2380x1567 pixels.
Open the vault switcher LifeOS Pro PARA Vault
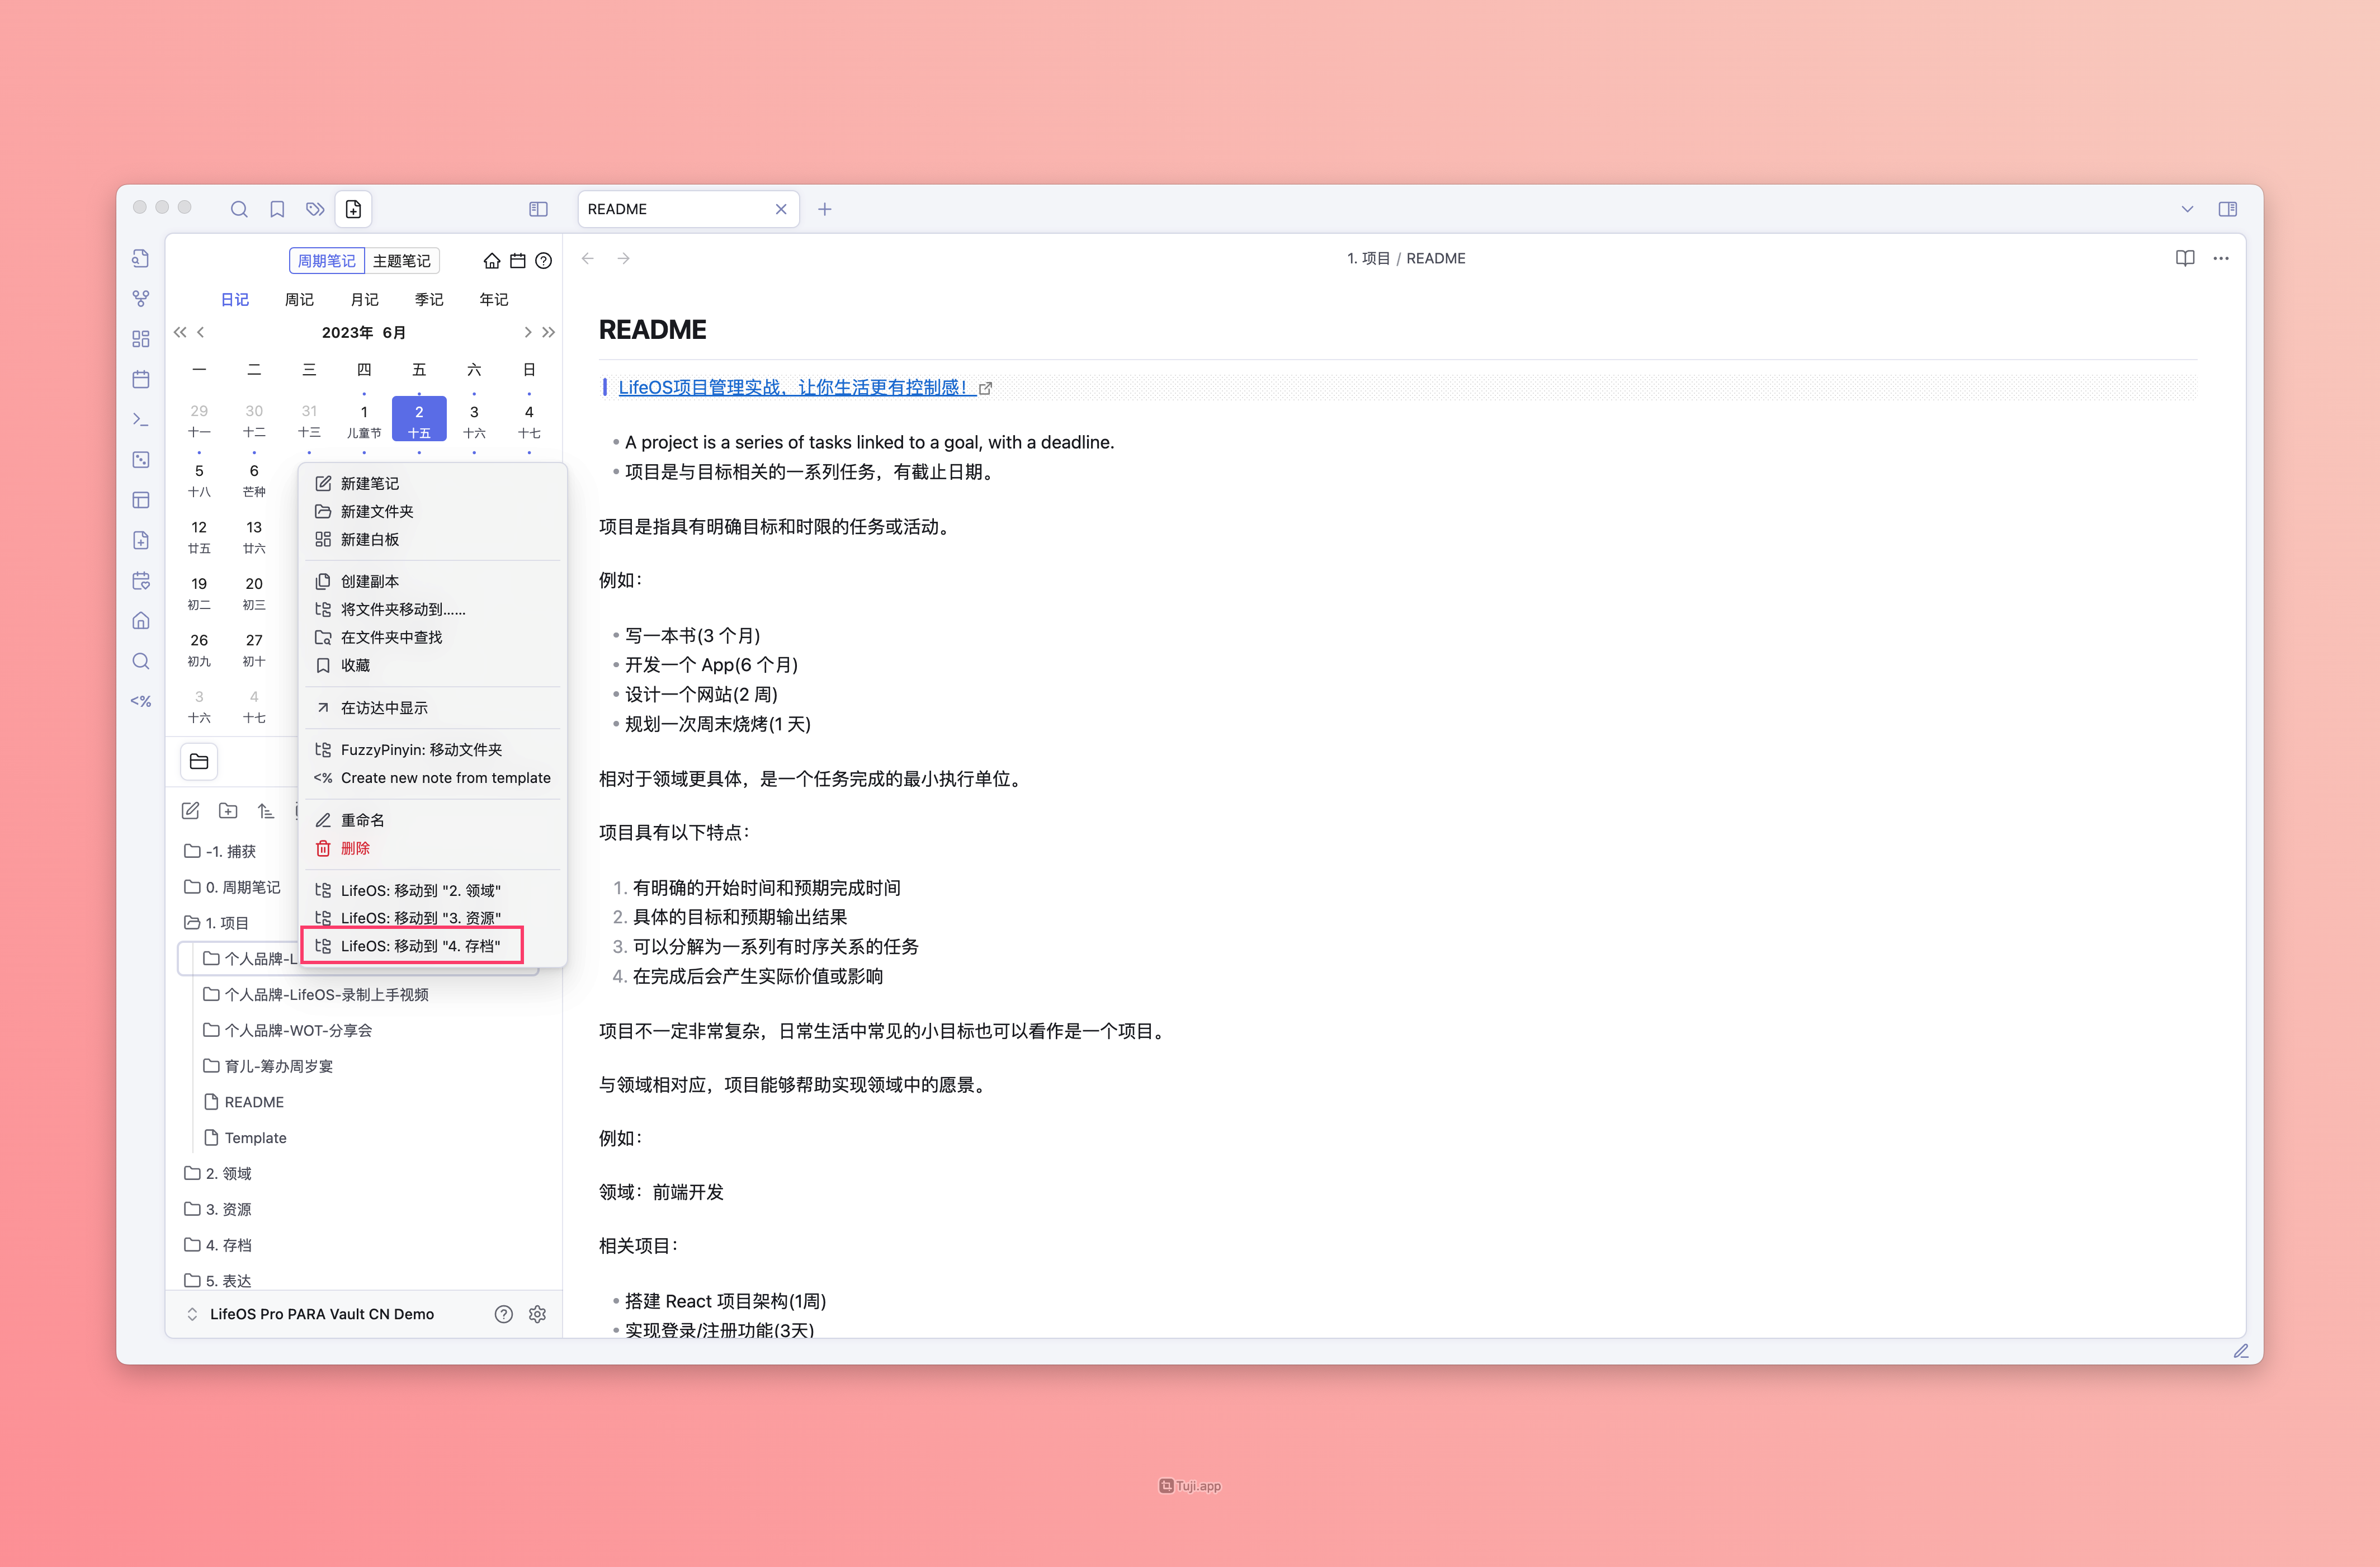[321, 1314]
